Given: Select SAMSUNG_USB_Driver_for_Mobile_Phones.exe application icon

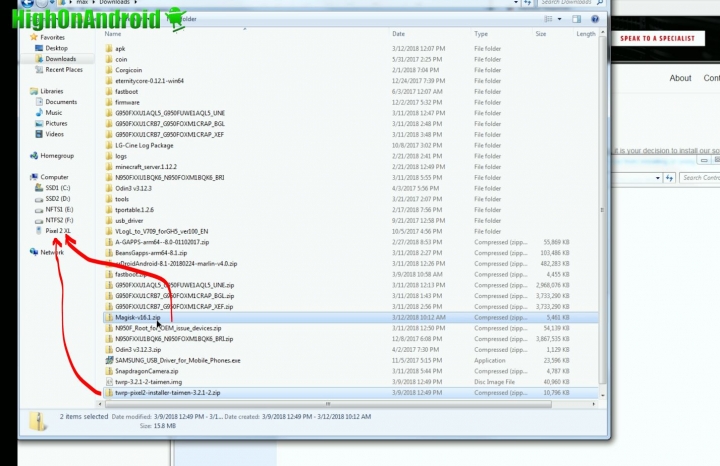Looking at the screenshot, I should point(109,360).
